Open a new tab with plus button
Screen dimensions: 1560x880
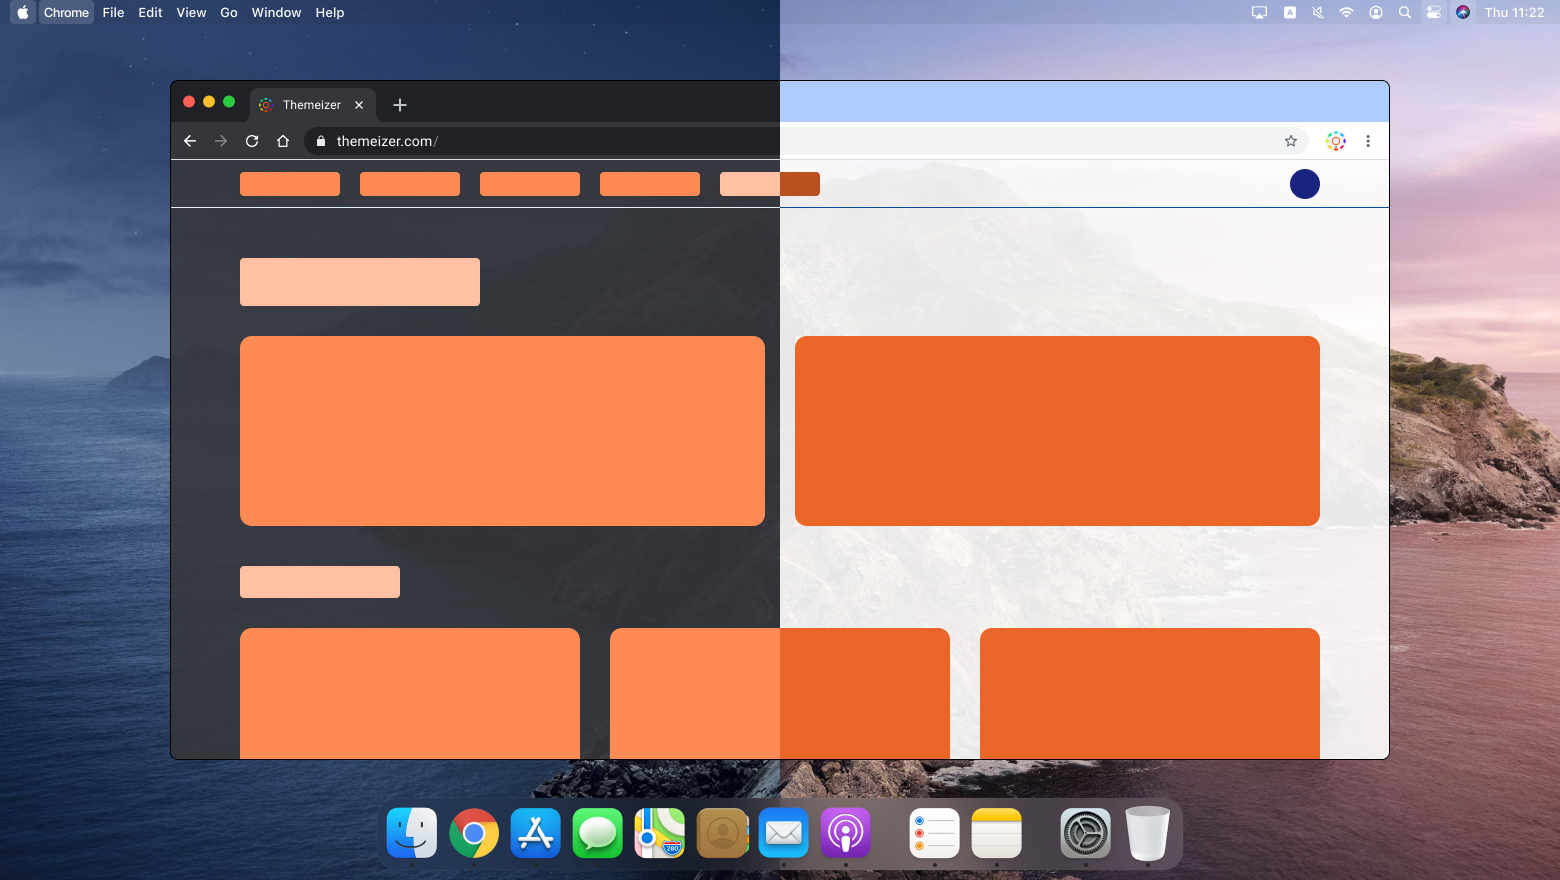[x=400, y=105]
